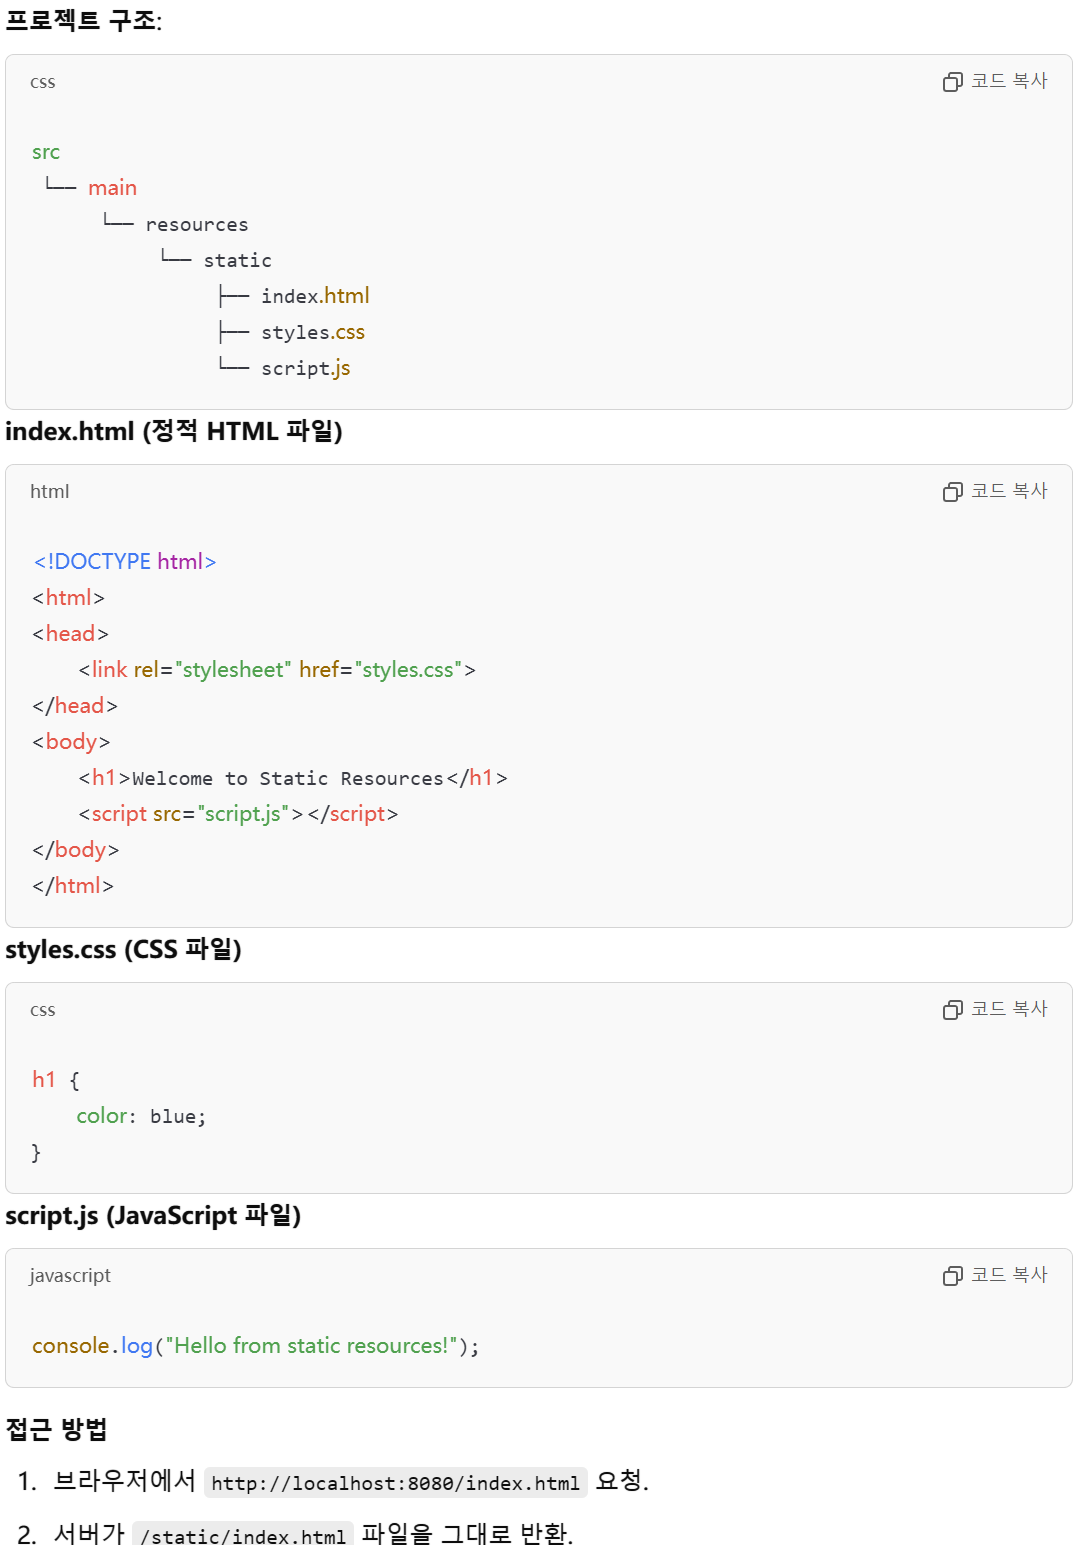This screenshot has height=1545, width=1087.
Task: Click the copy icon on the css project structure block
Action: [x=950, y=80]
